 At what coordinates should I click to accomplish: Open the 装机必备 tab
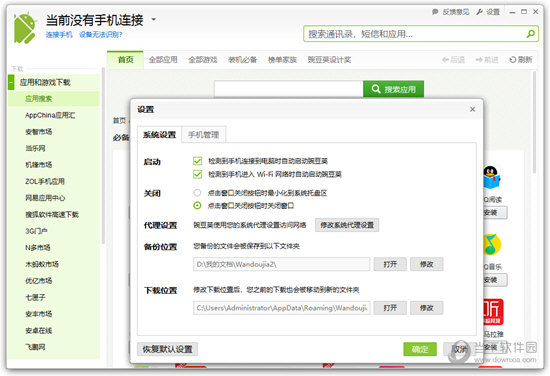coord(242,60)
